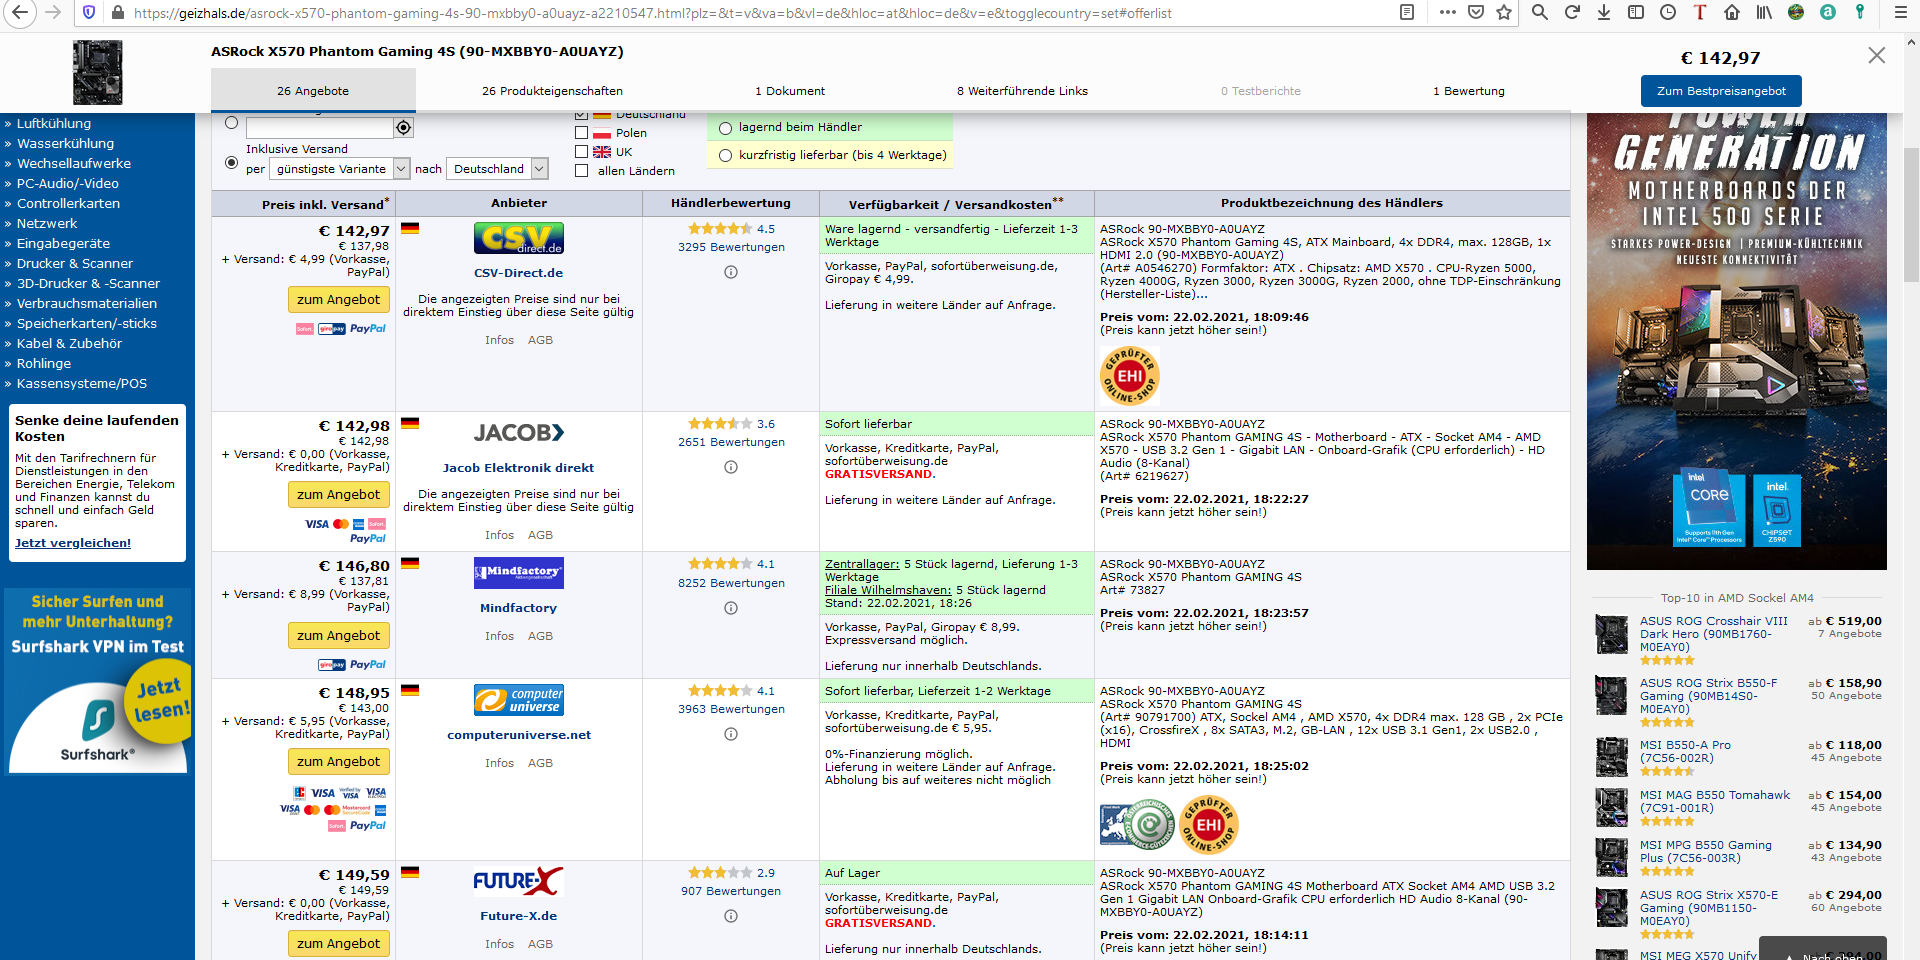Select the radio button beside the empty input field

pyautogui.click(x=232, y=123)
